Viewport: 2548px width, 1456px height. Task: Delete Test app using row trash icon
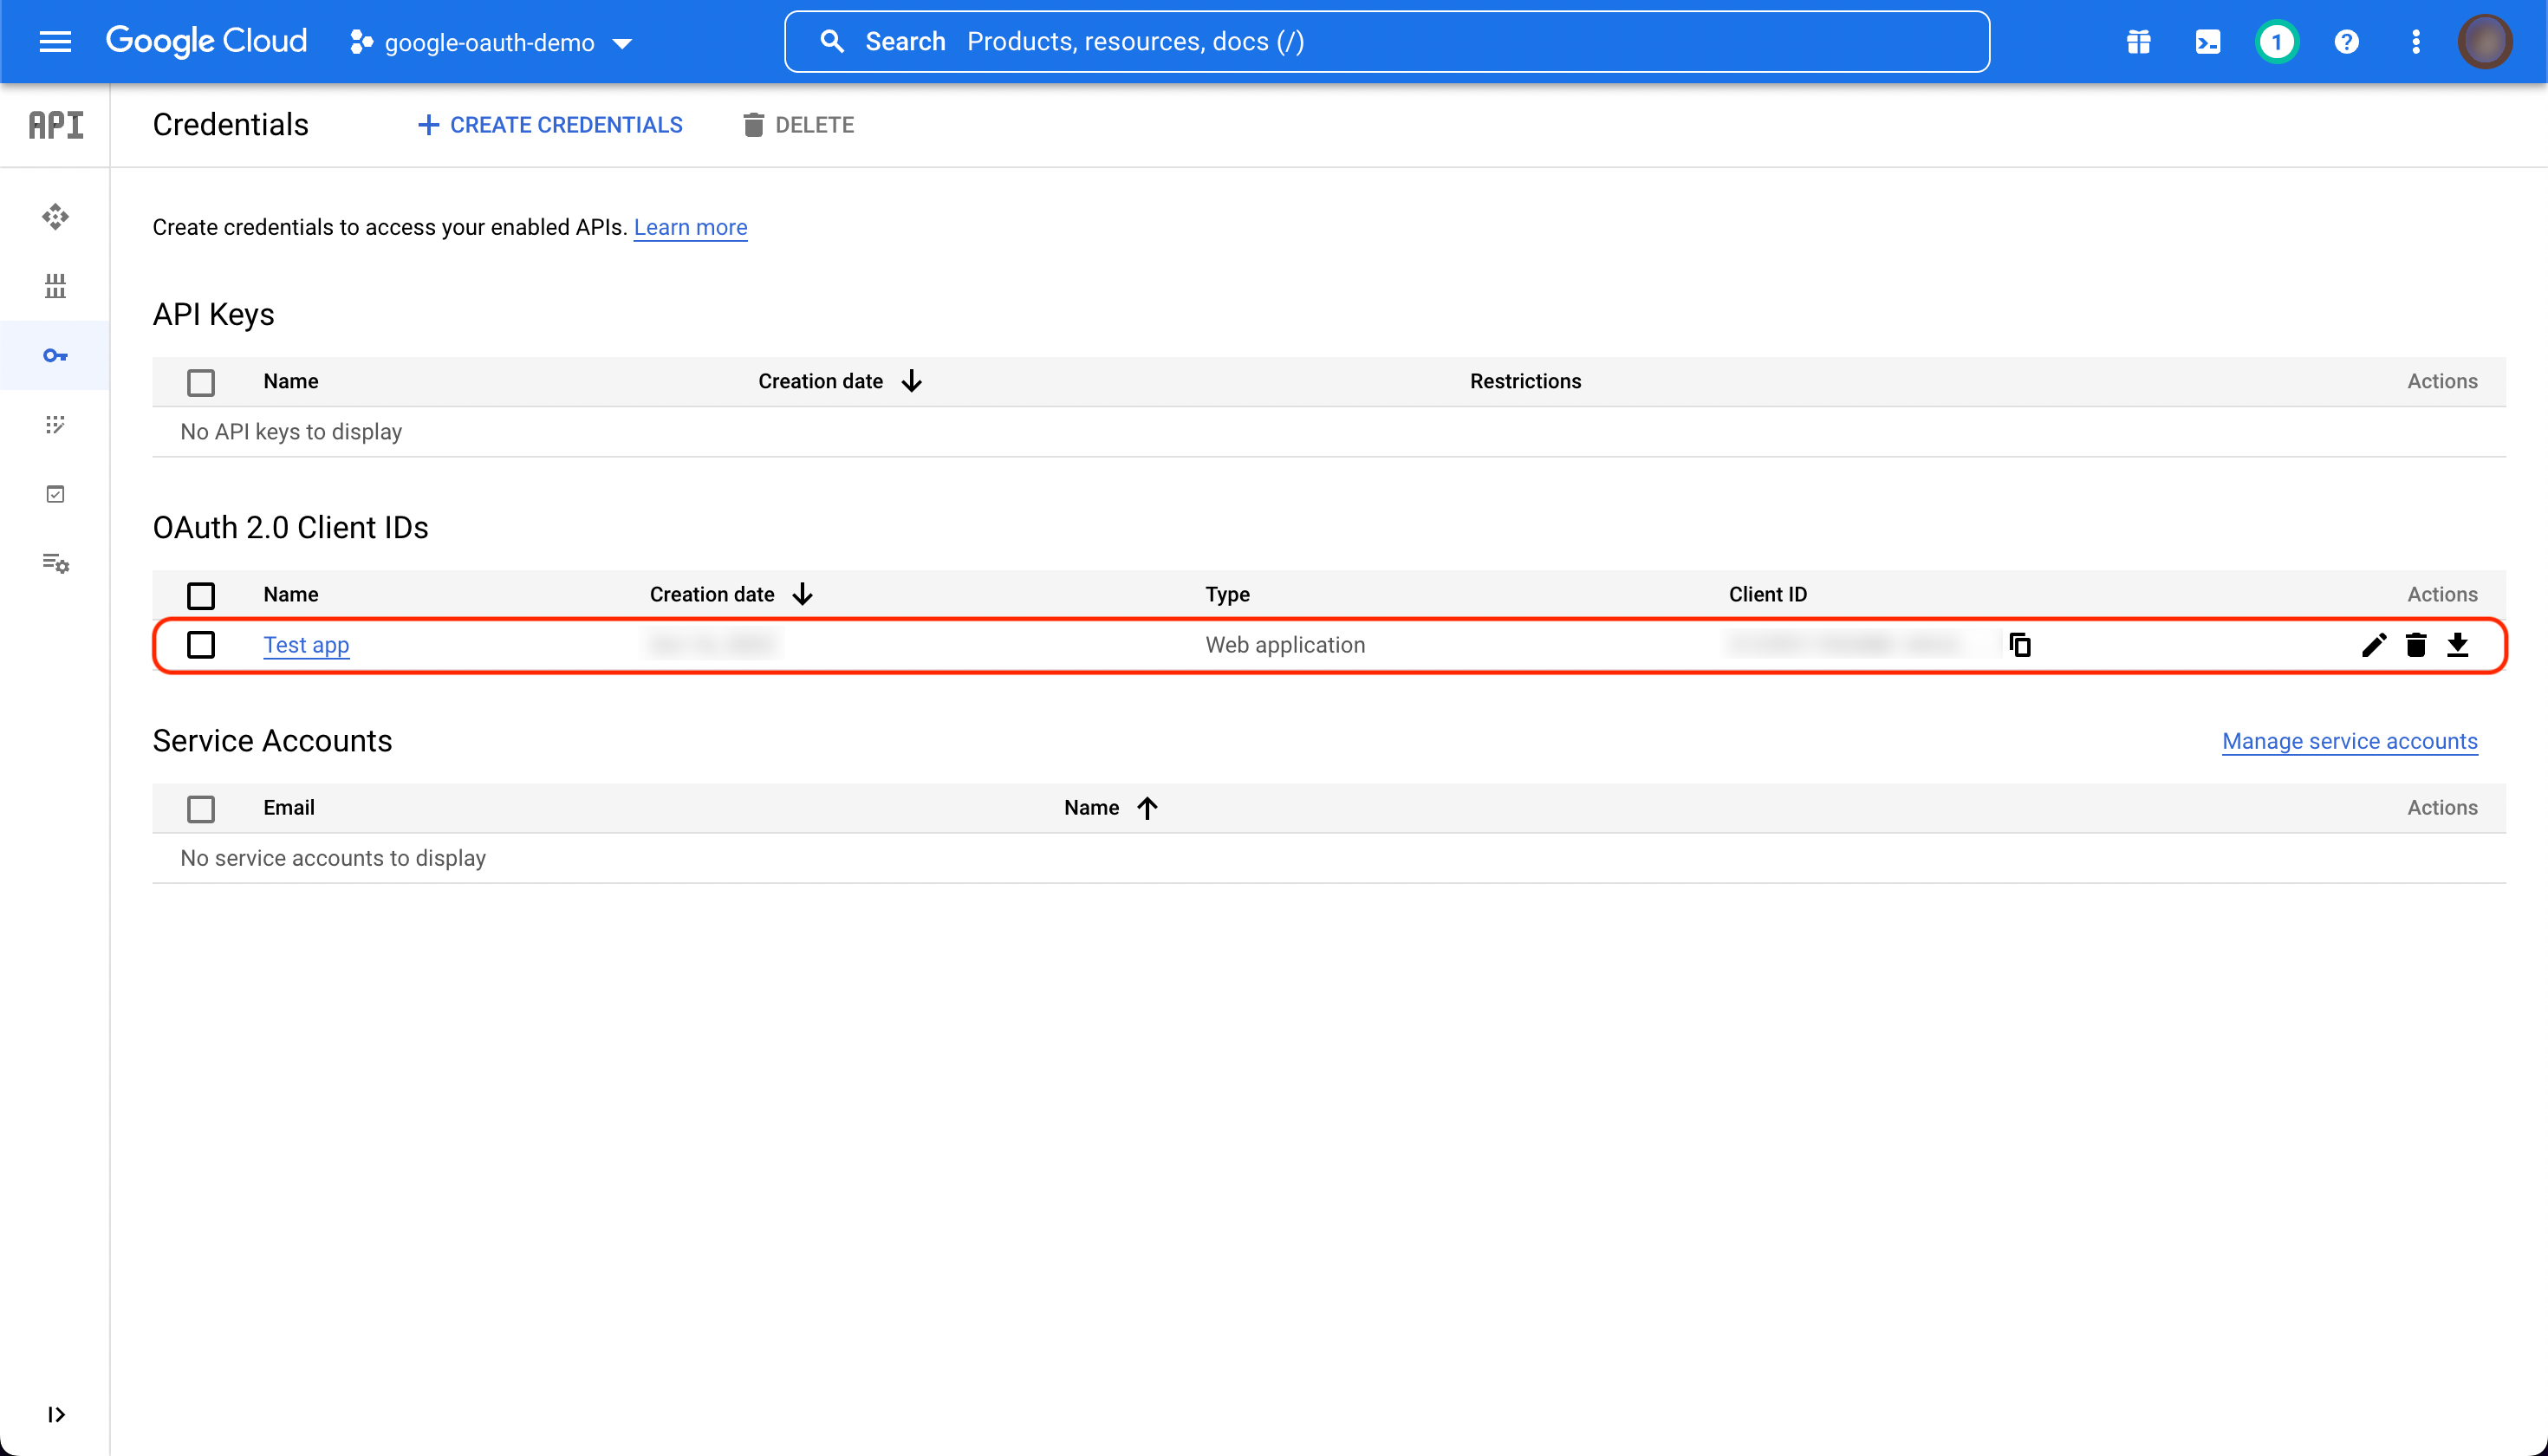tap(2415, 645)
